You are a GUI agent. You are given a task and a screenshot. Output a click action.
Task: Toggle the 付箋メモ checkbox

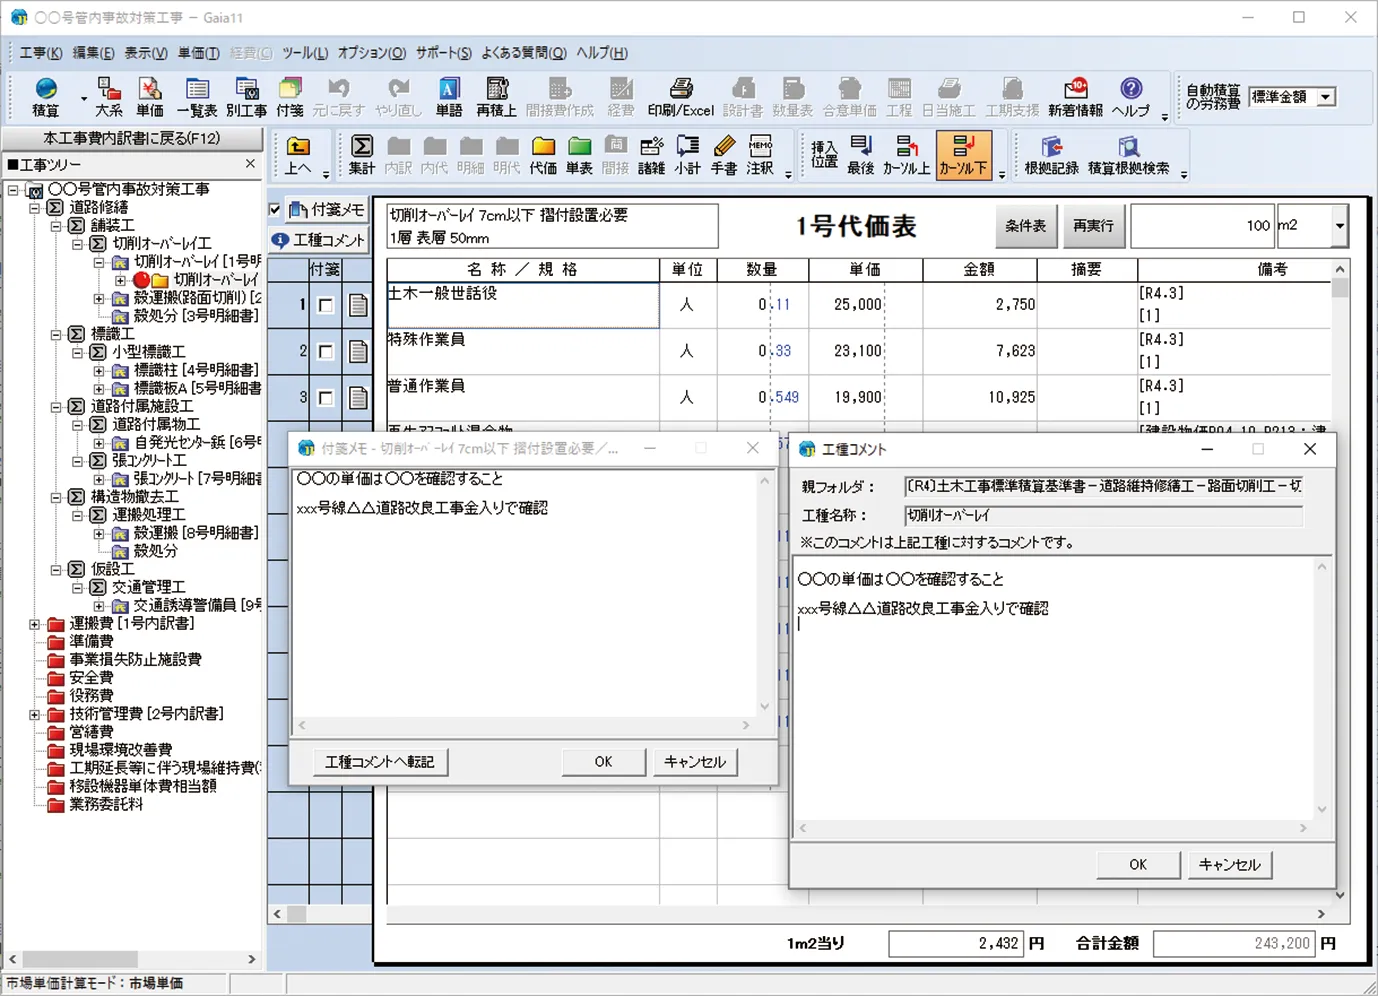pos(276,210)
